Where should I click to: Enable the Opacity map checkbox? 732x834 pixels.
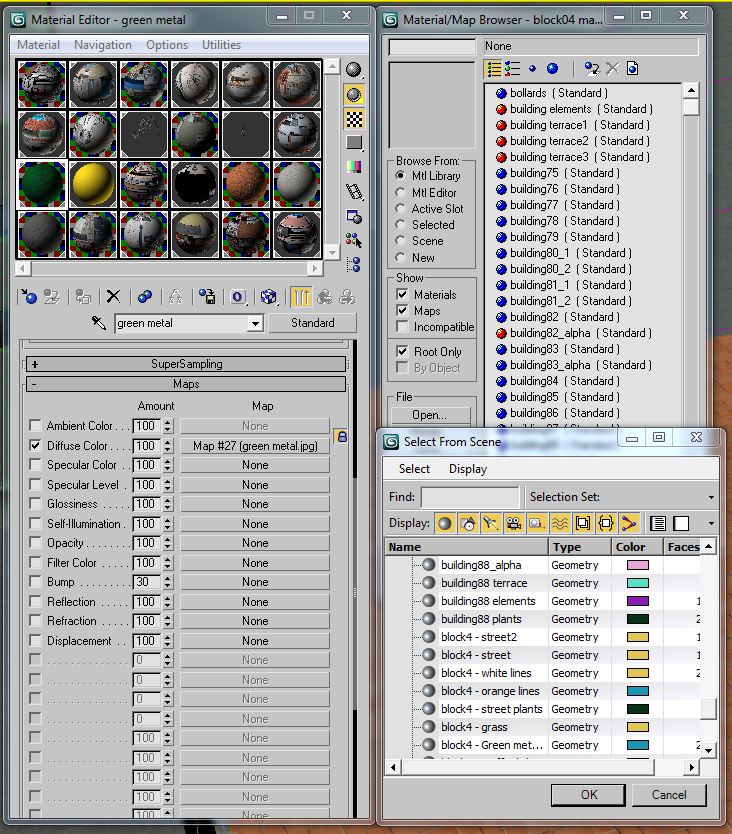click(x=35, y=543)
